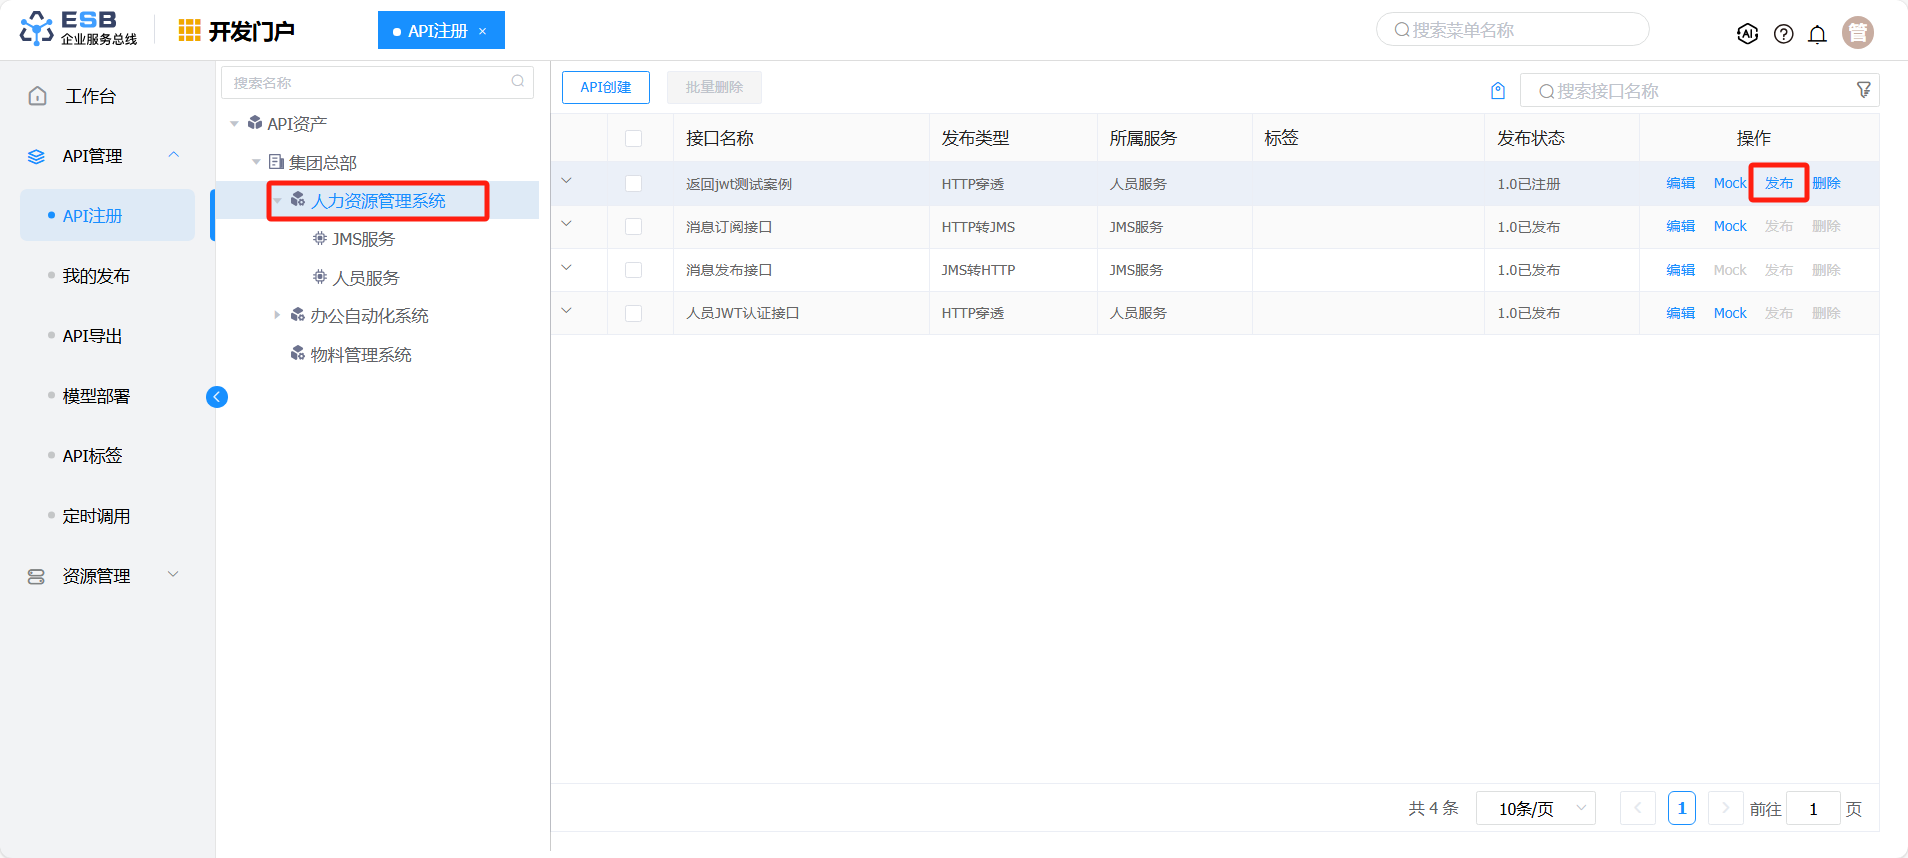Select the 消息订阅接口 row checkbox
The height and width of the screenshot is (858, 1908).
tap(633, 227)
